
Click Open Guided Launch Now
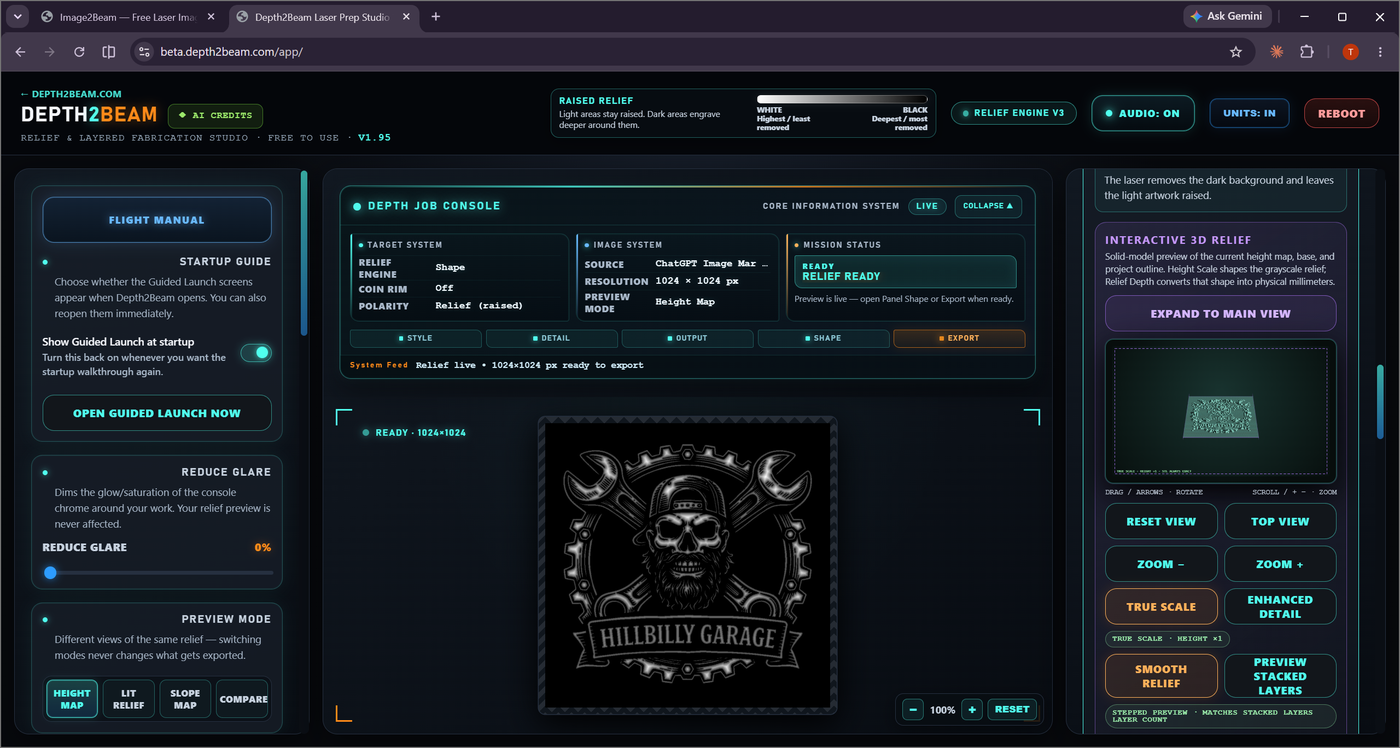pos(157,413)
